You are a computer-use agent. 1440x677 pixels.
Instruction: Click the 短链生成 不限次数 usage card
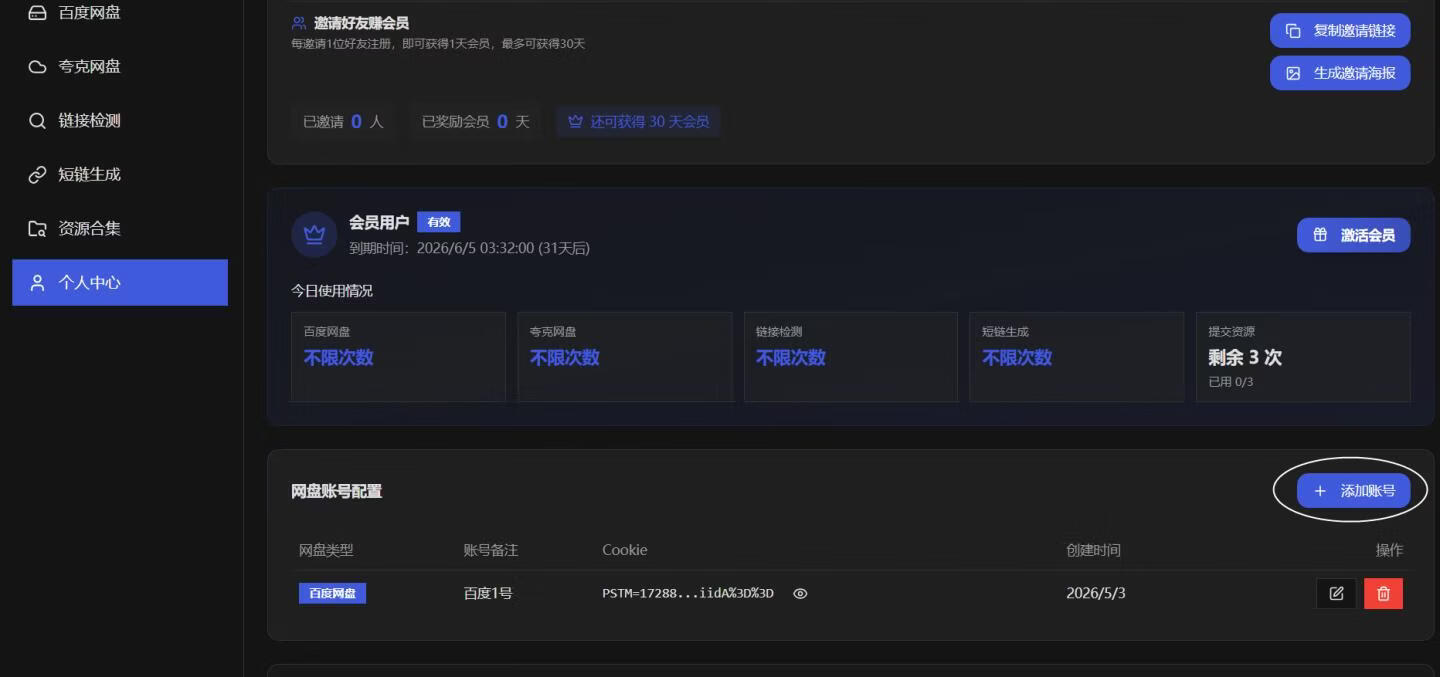[1077, 357]
